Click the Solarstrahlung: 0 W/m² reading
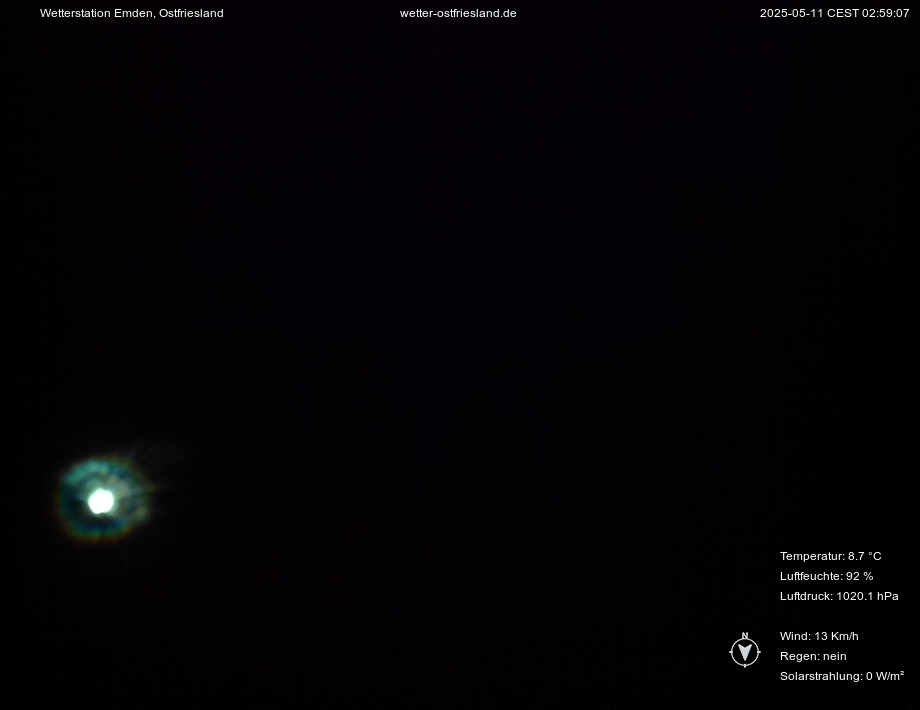920x710 pixels. pos(841,676)
